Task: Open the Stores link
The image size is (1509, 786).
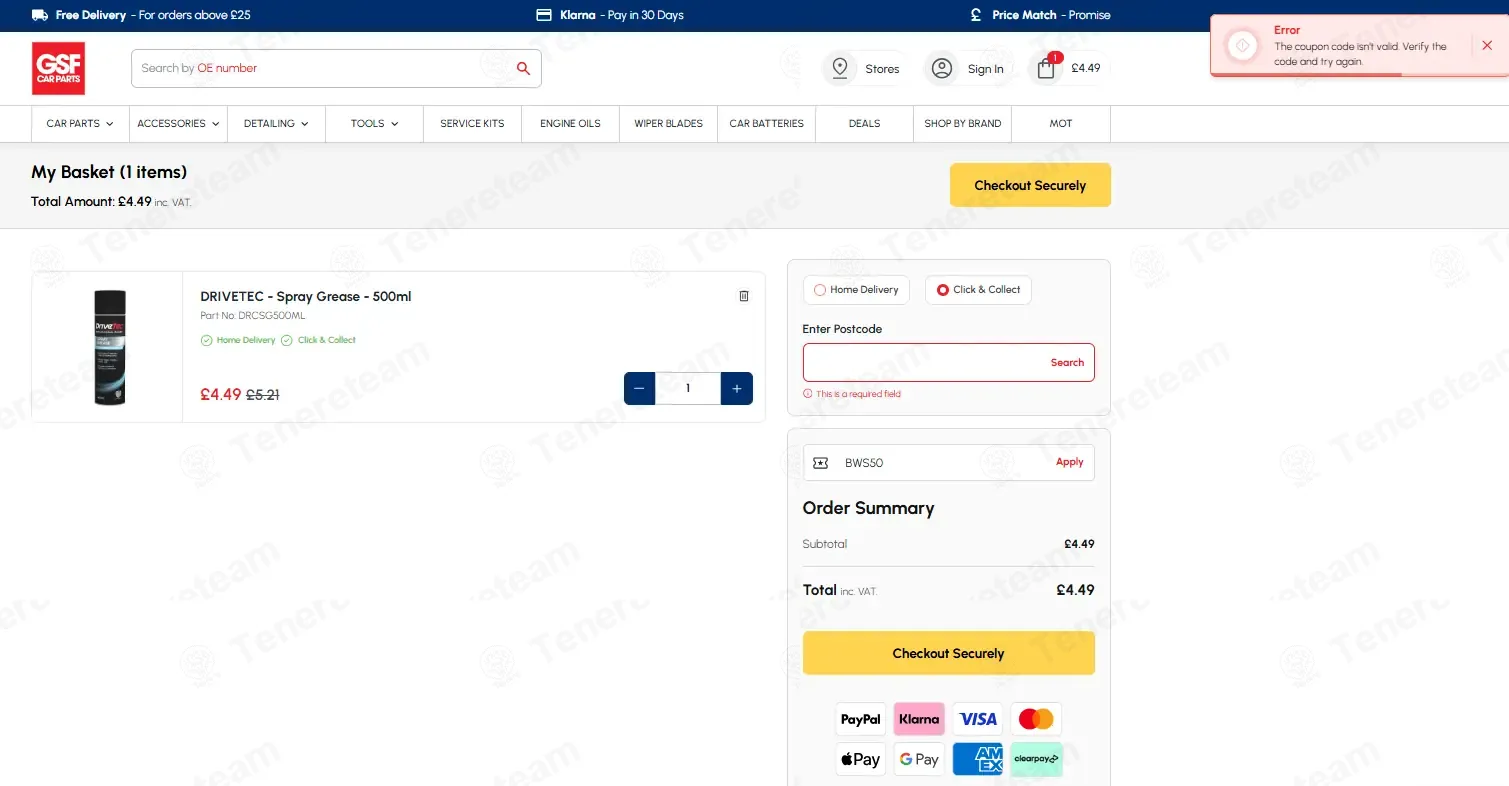Action: (882, 69)
